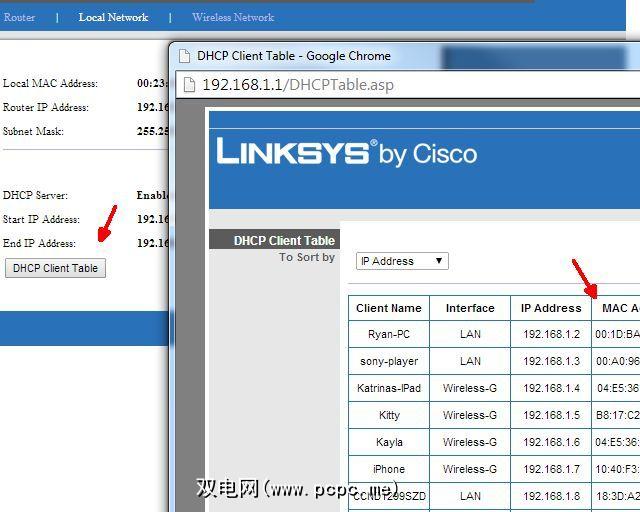640x512 pixels.
Task: Click the LAN interface cell for Ryan-PC
Action: (x=470, y=334)
